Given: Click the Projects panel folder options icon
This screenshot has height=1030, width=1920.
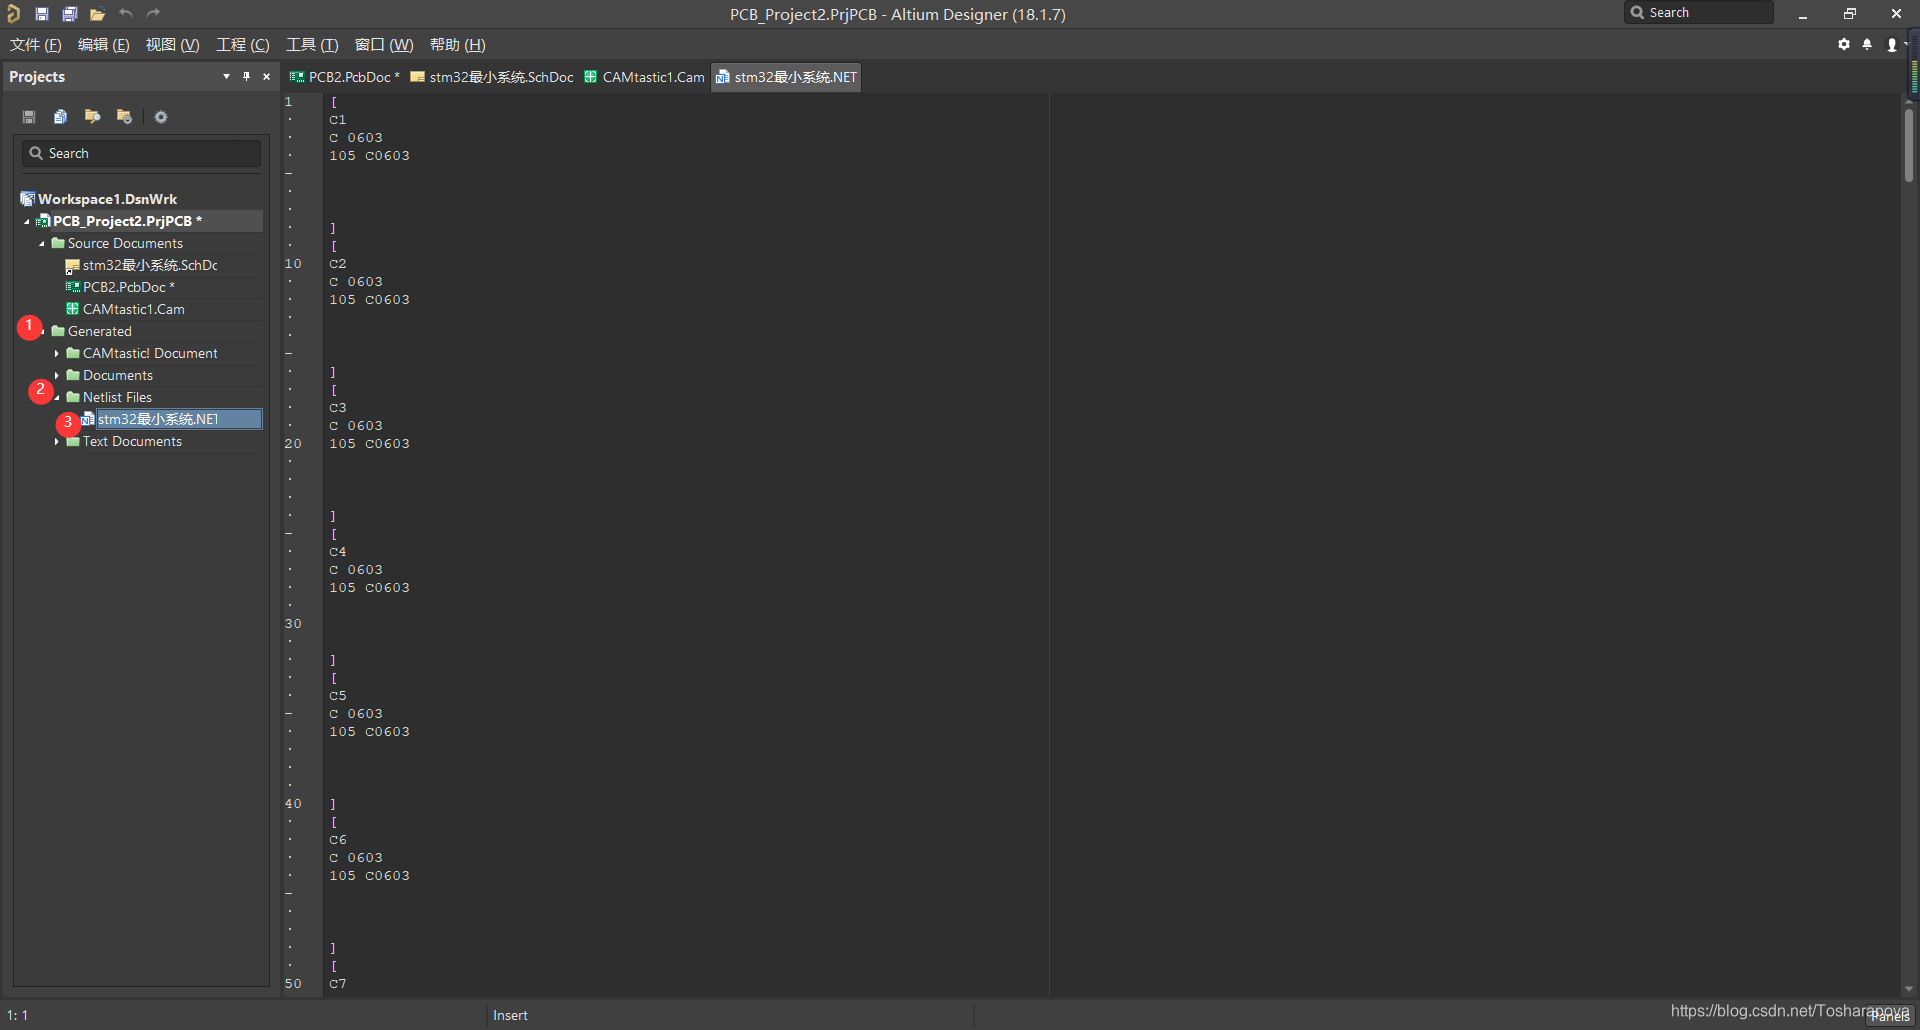Looking at the screenshot, I should (x=124, y=117).
